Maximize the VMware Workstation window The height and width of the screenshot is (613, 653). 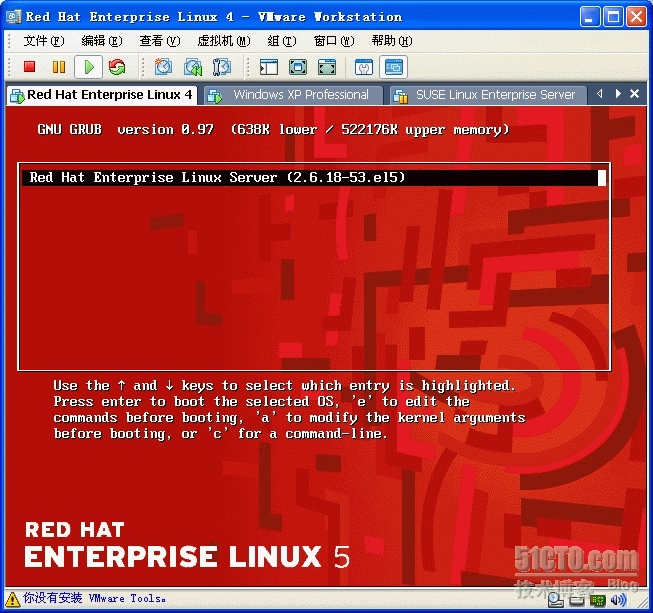point(613,17)
